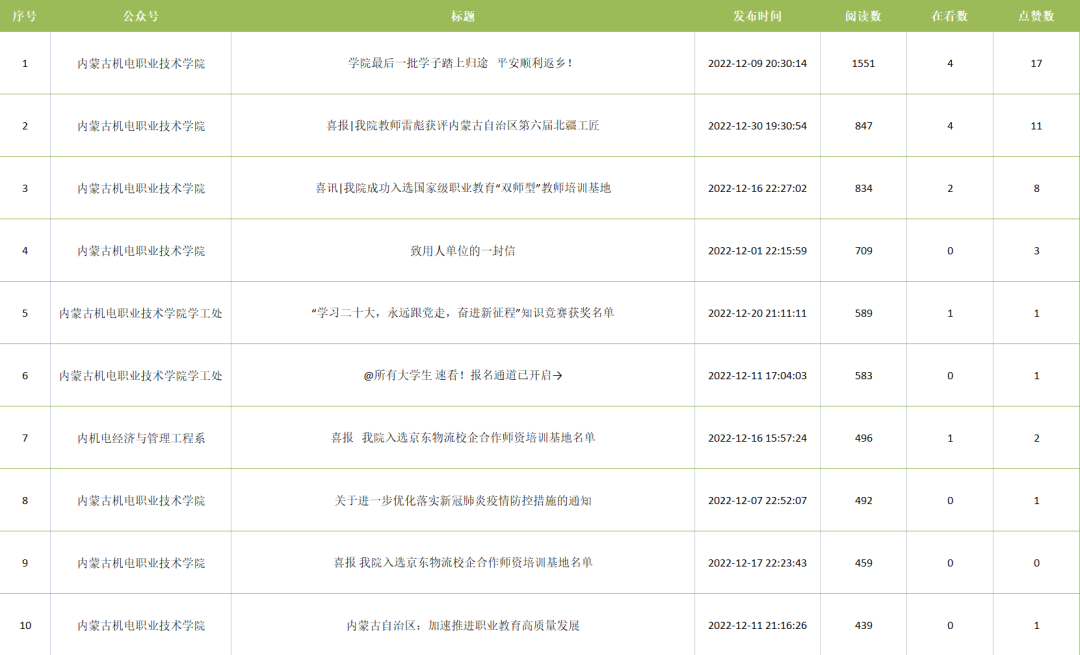Select the timestamp 2022-12-30 19:30:54
This screenshot has width=1080, height=655.
pos(757,126)
